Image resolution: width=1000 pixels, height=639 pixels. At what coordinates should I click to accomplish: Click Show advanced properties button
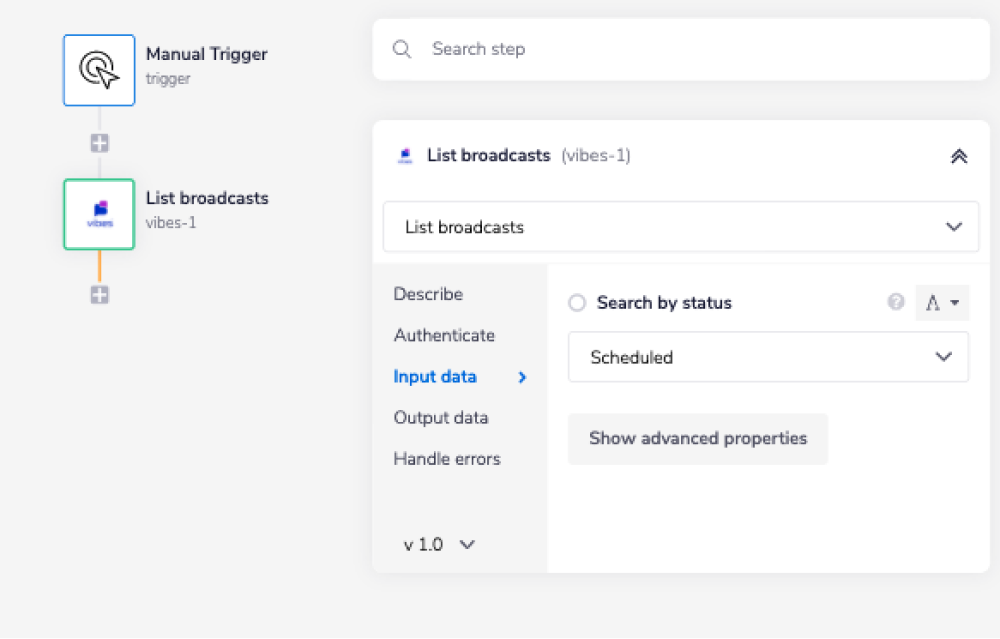[698, 438]
